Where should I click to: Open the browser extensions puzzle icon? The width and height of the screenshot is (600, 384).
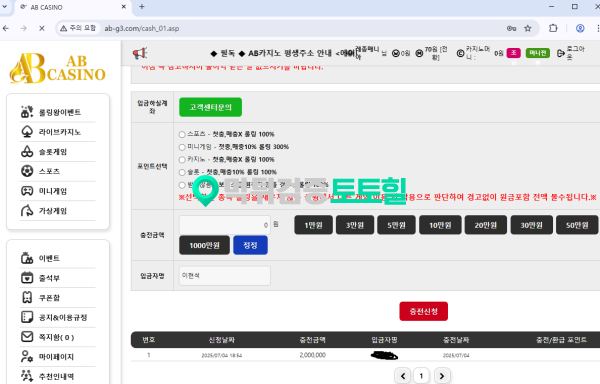tap(553, 28)
